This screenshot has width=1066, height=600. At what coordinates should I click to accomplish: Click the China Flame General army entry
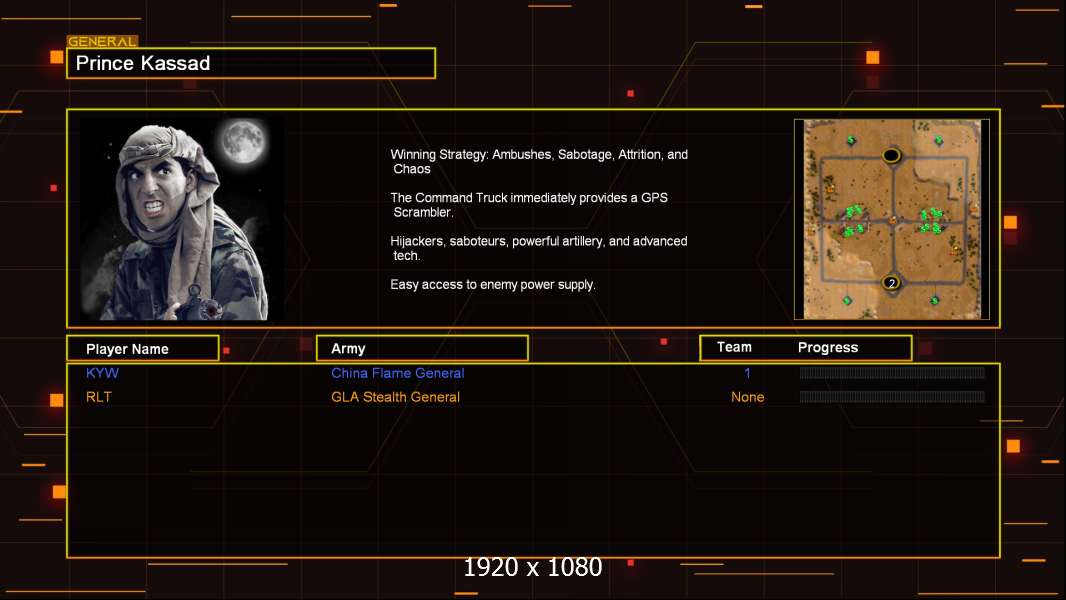(398, 373)
